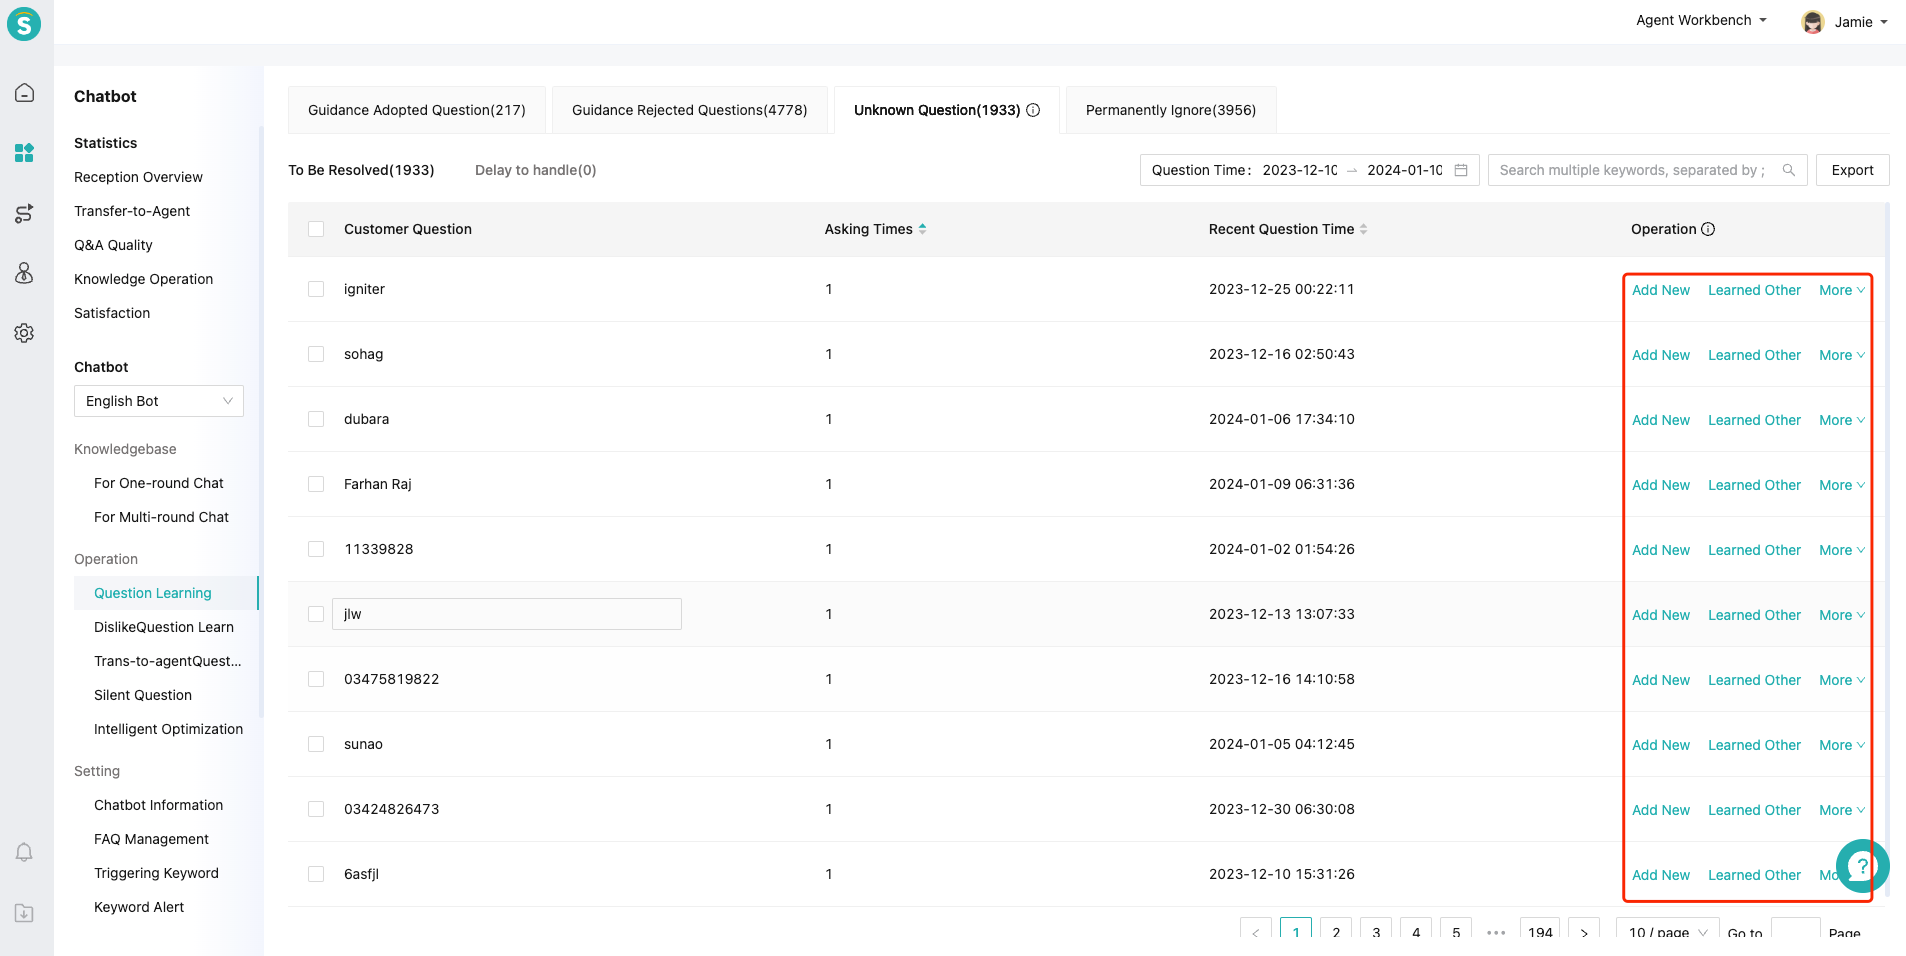Image resolution: width=1906 pixels, height=956 pixels.
Task: Tick the checkbox for sohag row
Action: (316, 354)
